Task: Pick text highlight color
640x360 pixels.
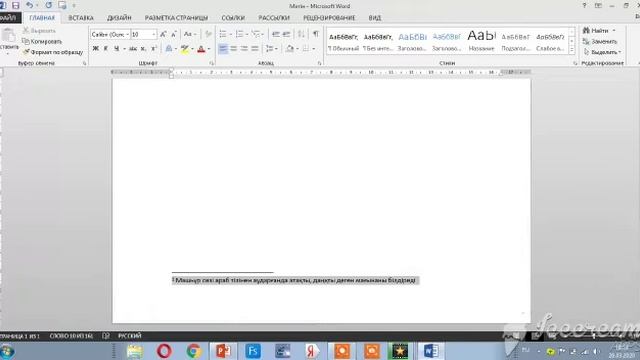Action: tap(184, 49)
